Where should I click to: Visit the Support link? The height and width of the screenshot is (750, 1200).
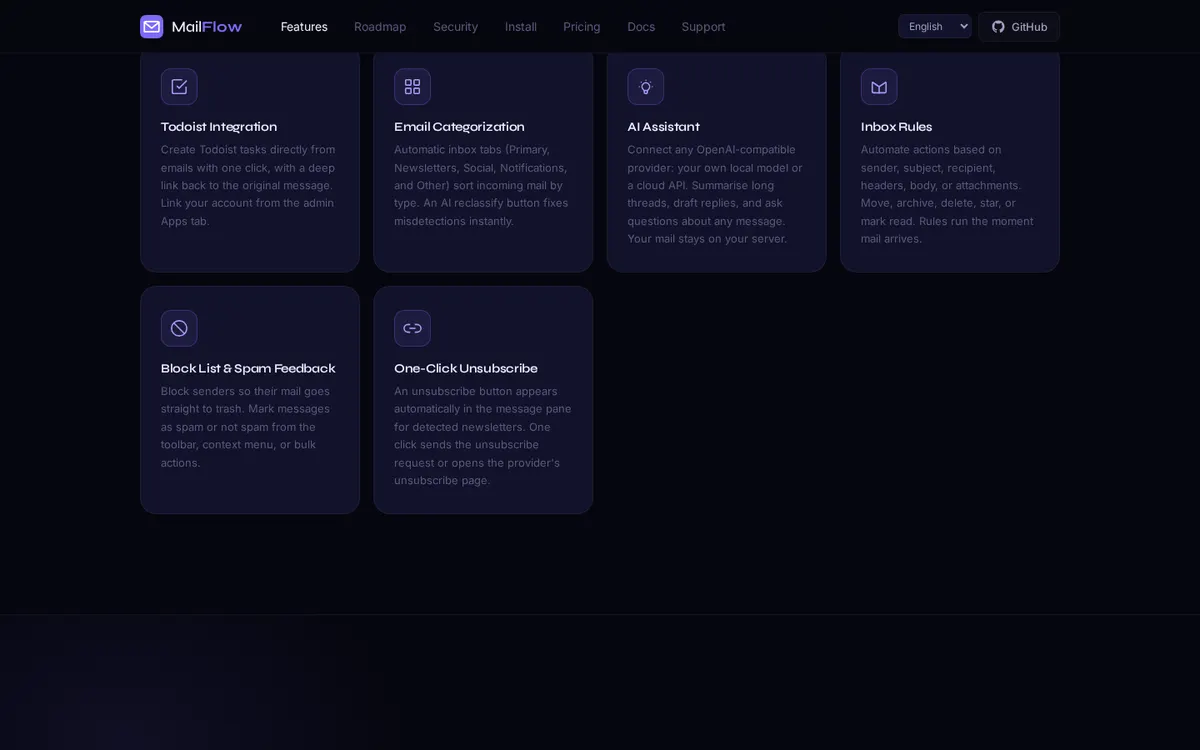coord(703,27)
